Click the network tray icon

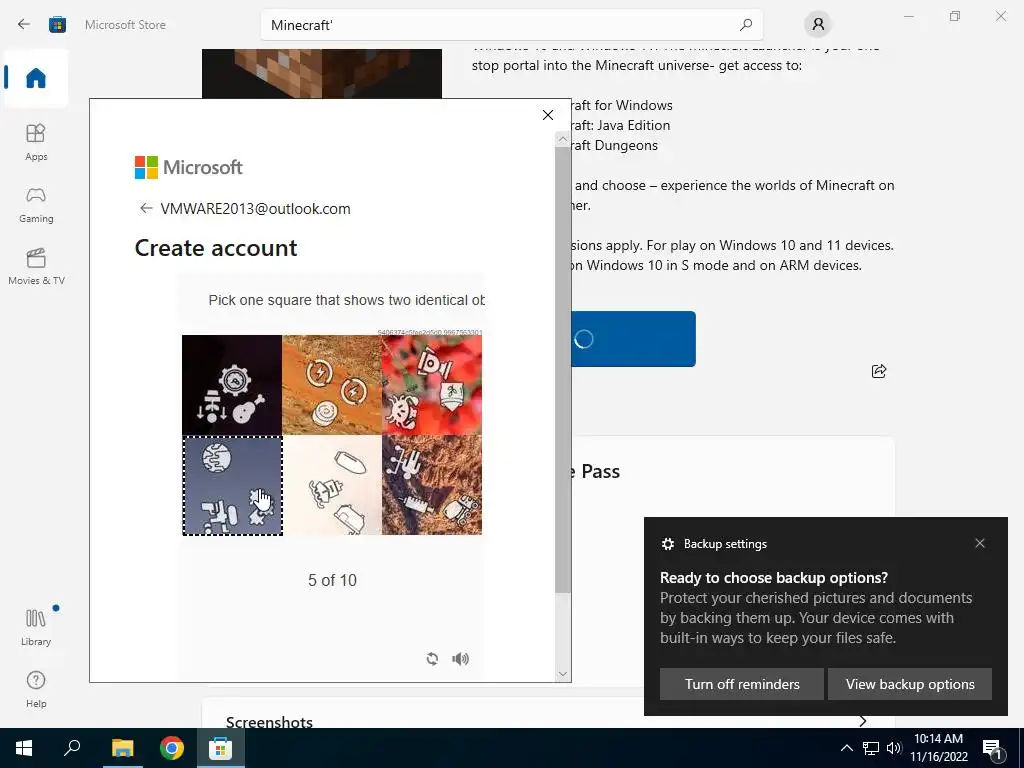[x=871, y=748]
